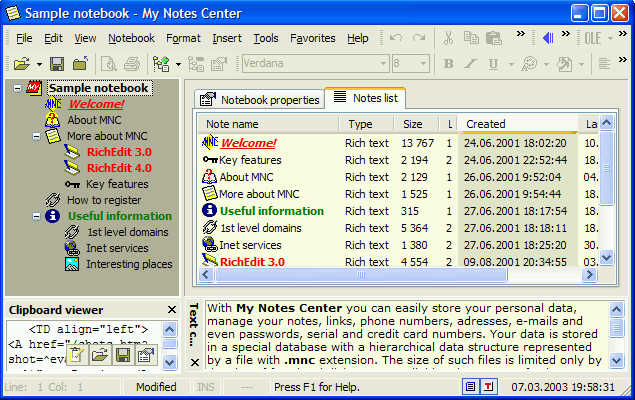Expand the edit toolbar overflow chevron after Paste
The height and width of the screenshot is (400, 635).
click(x=521, y=33)
